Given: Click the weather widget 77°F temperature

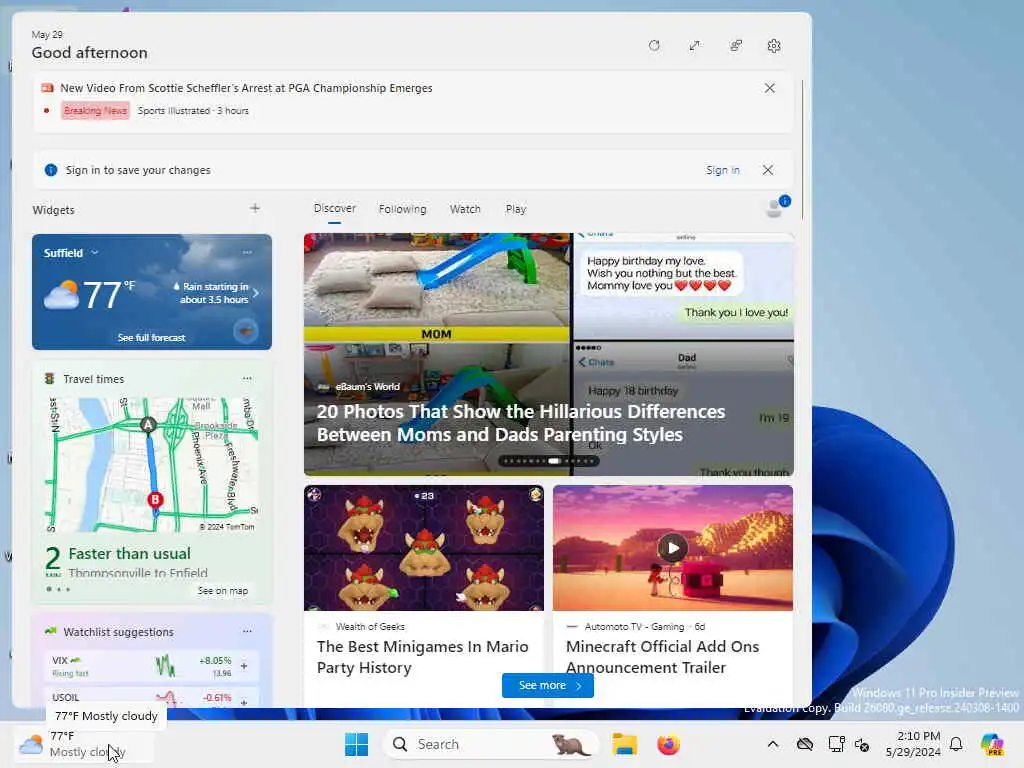Looking at the screenshot, I should (108, 295).
